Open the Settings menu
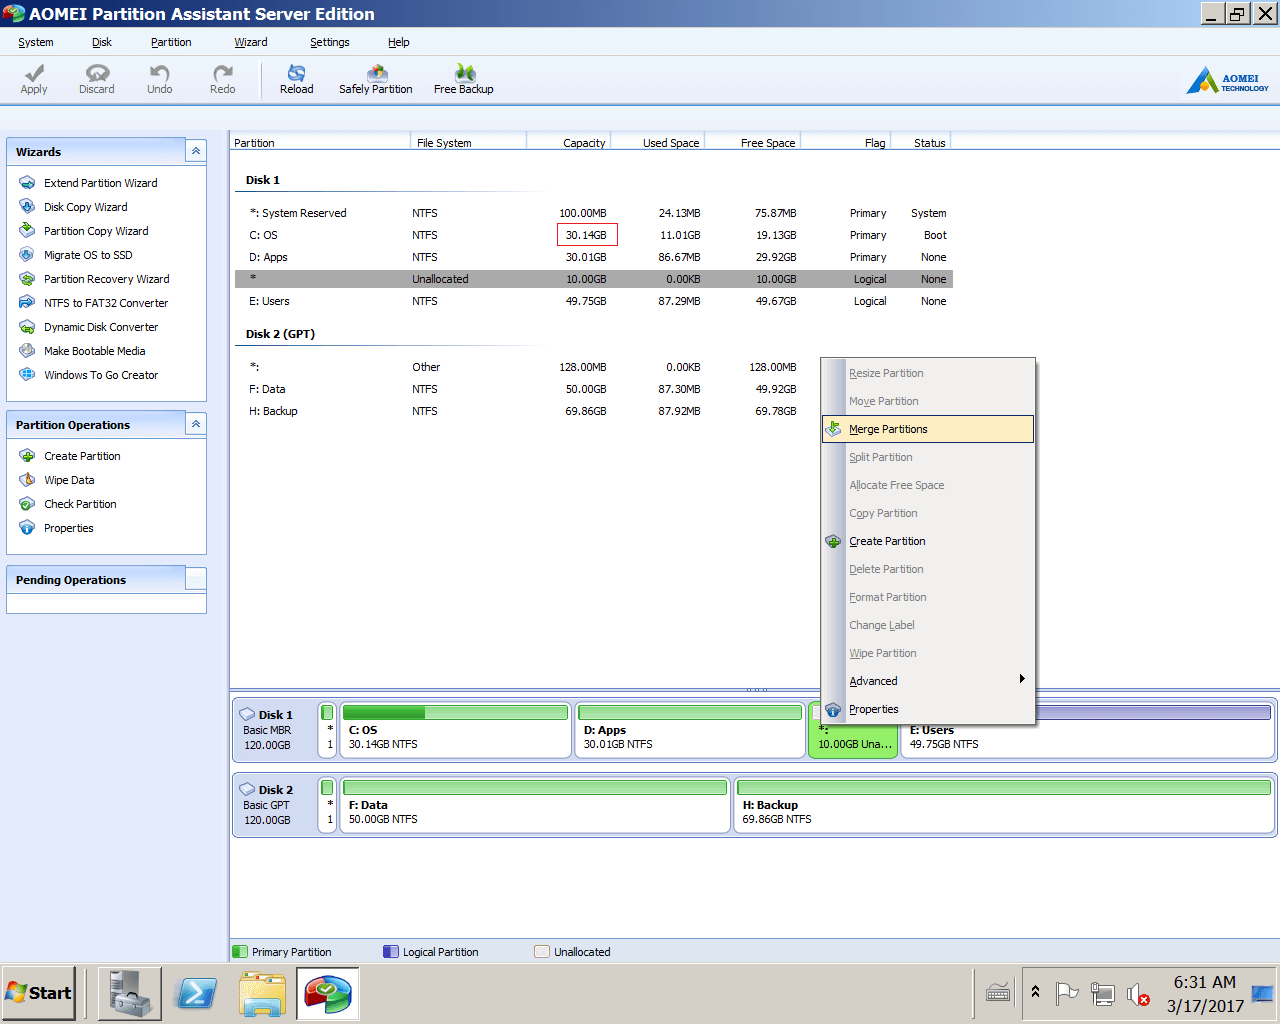 330,42
